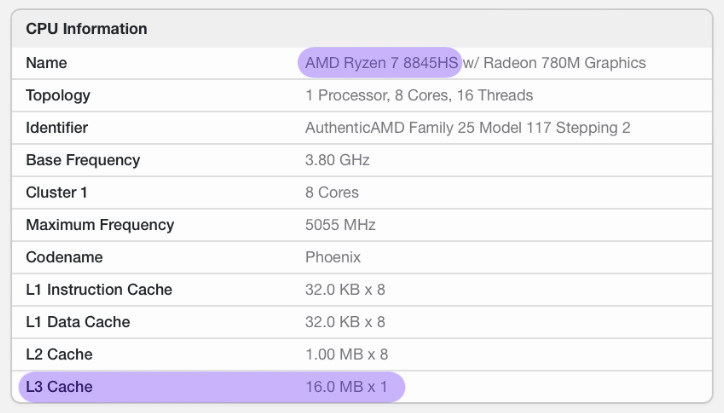
Task: Click the AuthenticAMD Family 25 identifier value
Action: [467, 128]
